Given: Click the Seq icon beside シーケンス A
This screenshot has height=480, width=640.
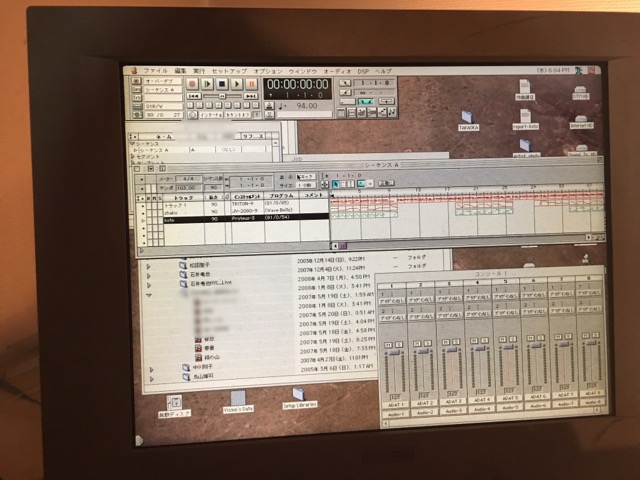Looking at the screenshot, I should pyautogui.click(x=136, y=90).
